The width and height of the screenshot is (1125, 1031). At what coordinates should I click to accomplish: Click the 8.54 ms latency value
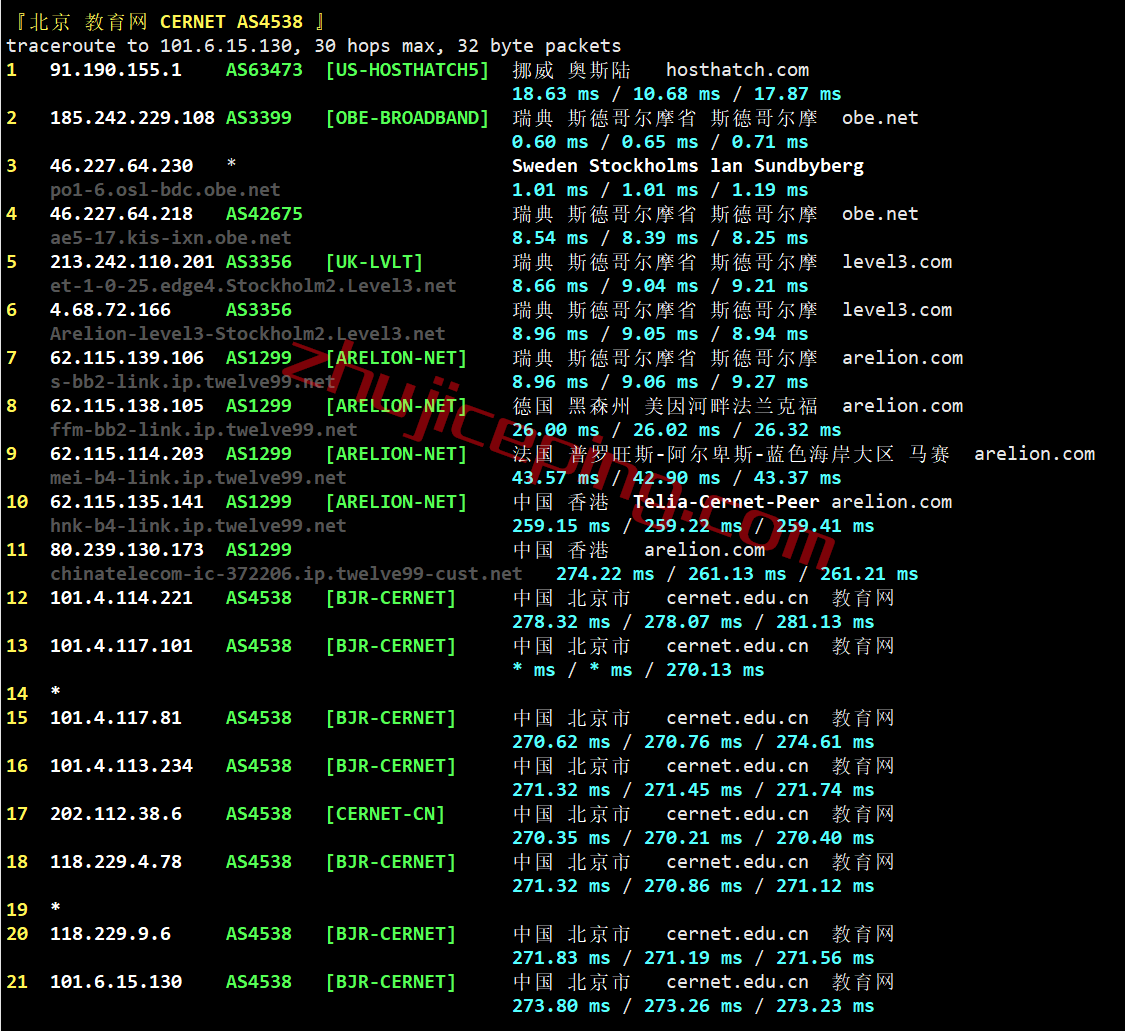(550, 238)
